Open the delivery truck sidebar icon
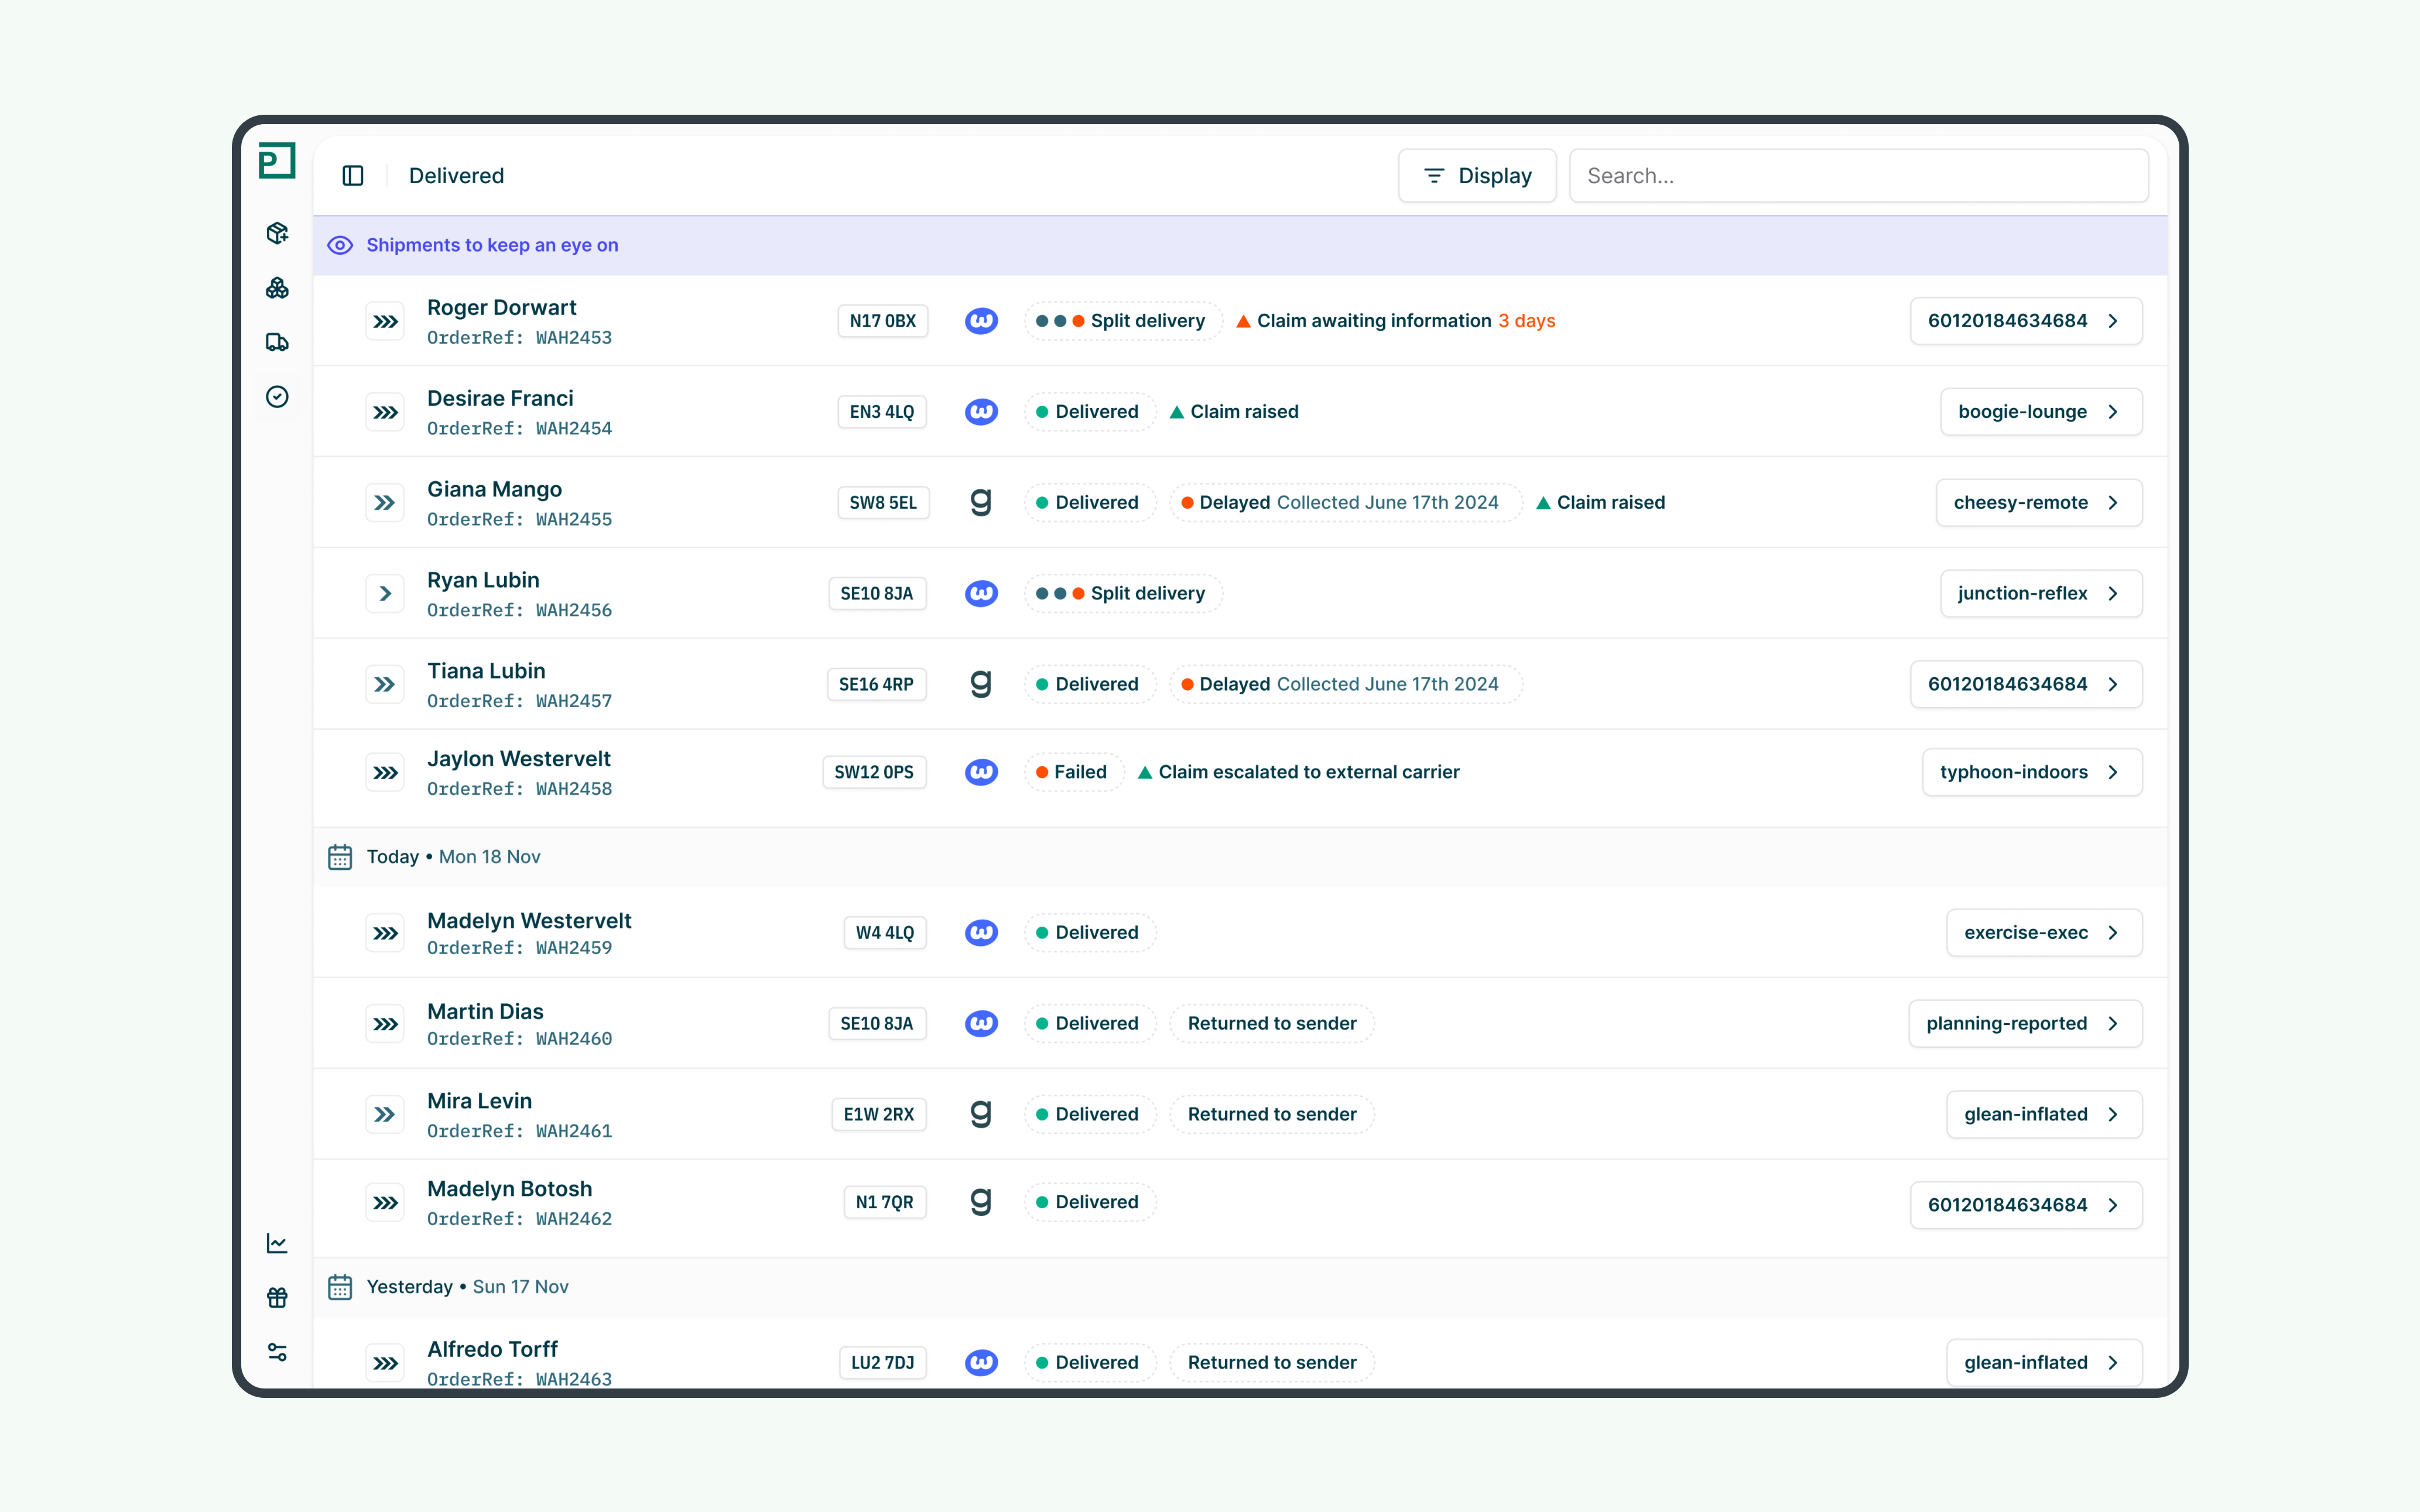Screen dimensions: 2420x1512 277,342
